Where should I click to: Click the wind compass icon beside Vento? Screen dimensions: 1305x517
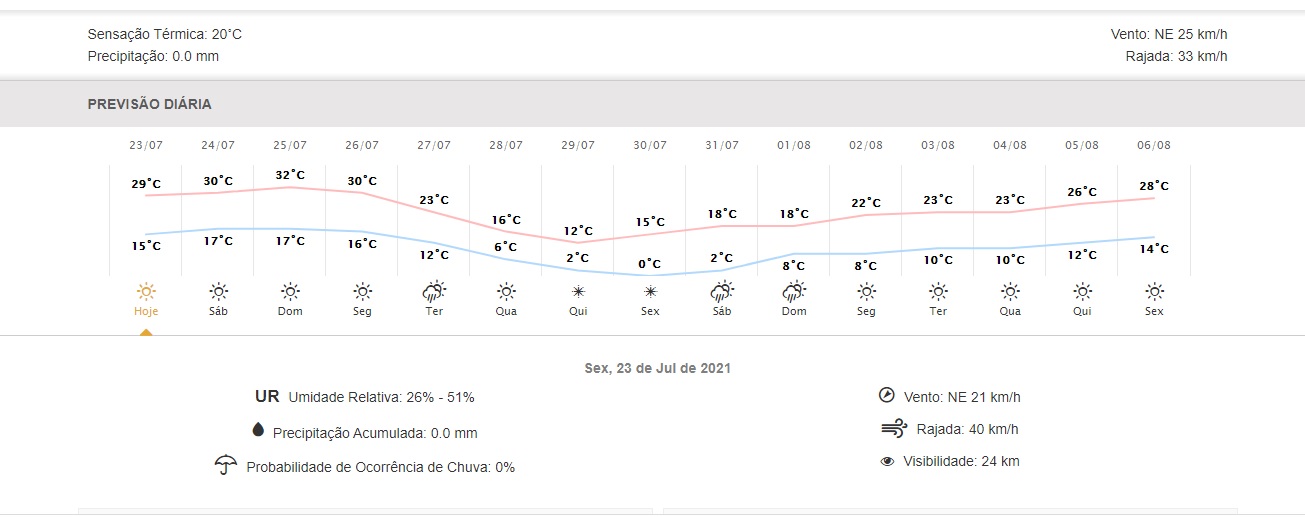(x=886, y=395)
